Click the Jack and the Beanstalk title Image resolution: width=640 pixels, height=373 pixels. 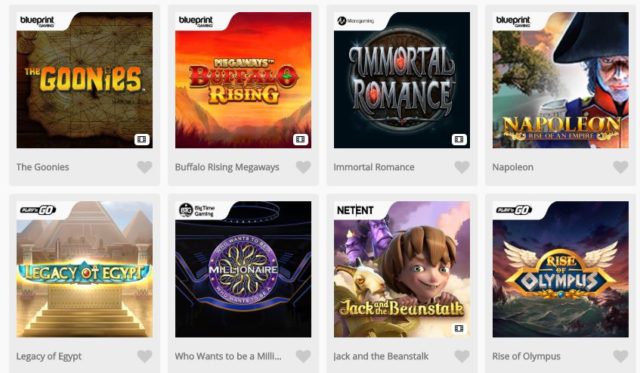pos(381,356)
